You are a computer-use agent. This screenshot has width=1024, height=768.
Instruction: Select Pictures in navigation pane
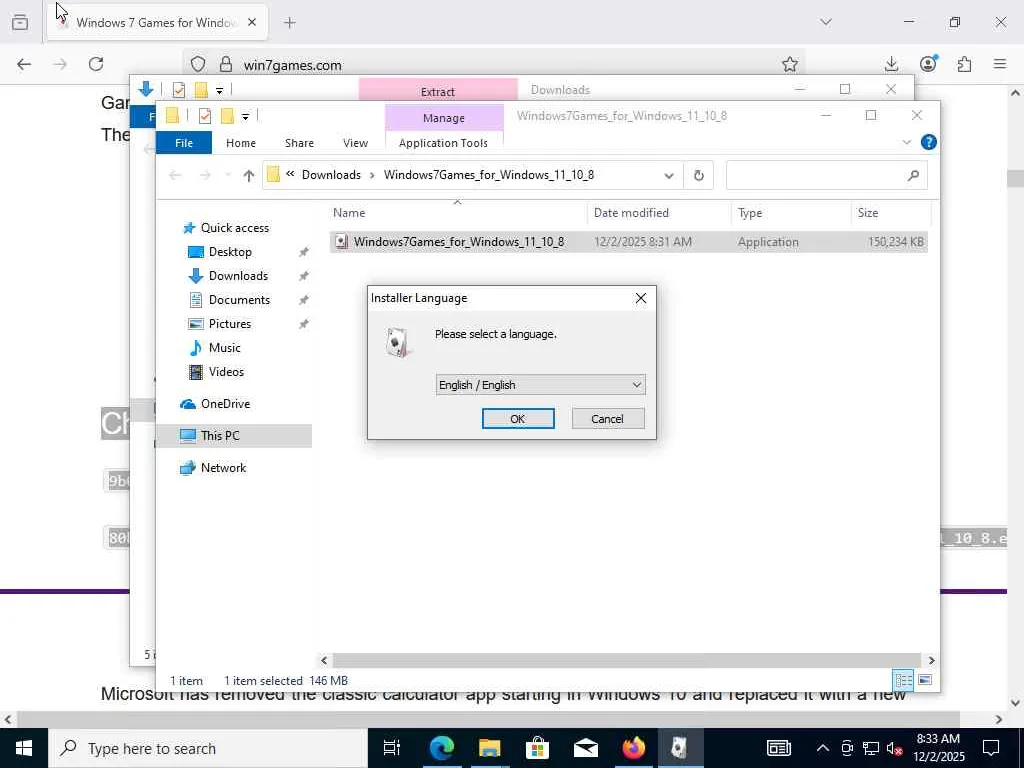(230, 324)
